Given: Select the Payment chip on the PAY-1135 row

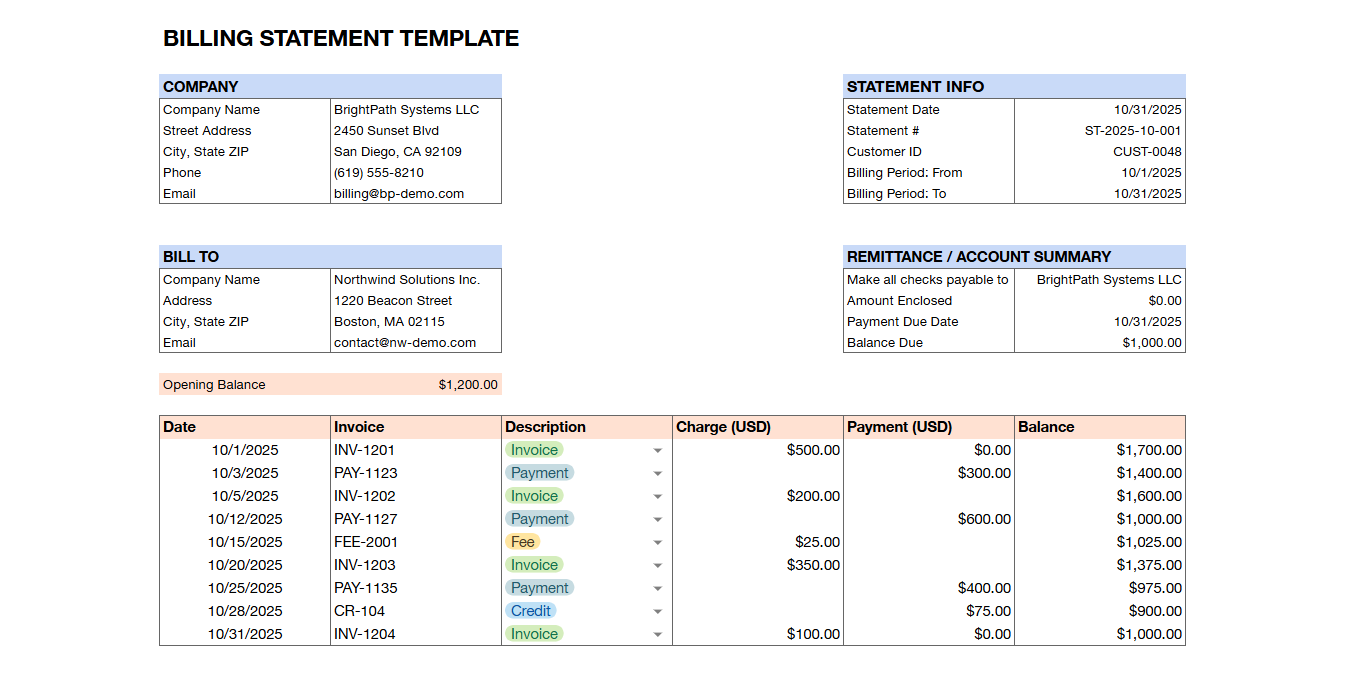Looking at the screenshot, I should (539, 588).
